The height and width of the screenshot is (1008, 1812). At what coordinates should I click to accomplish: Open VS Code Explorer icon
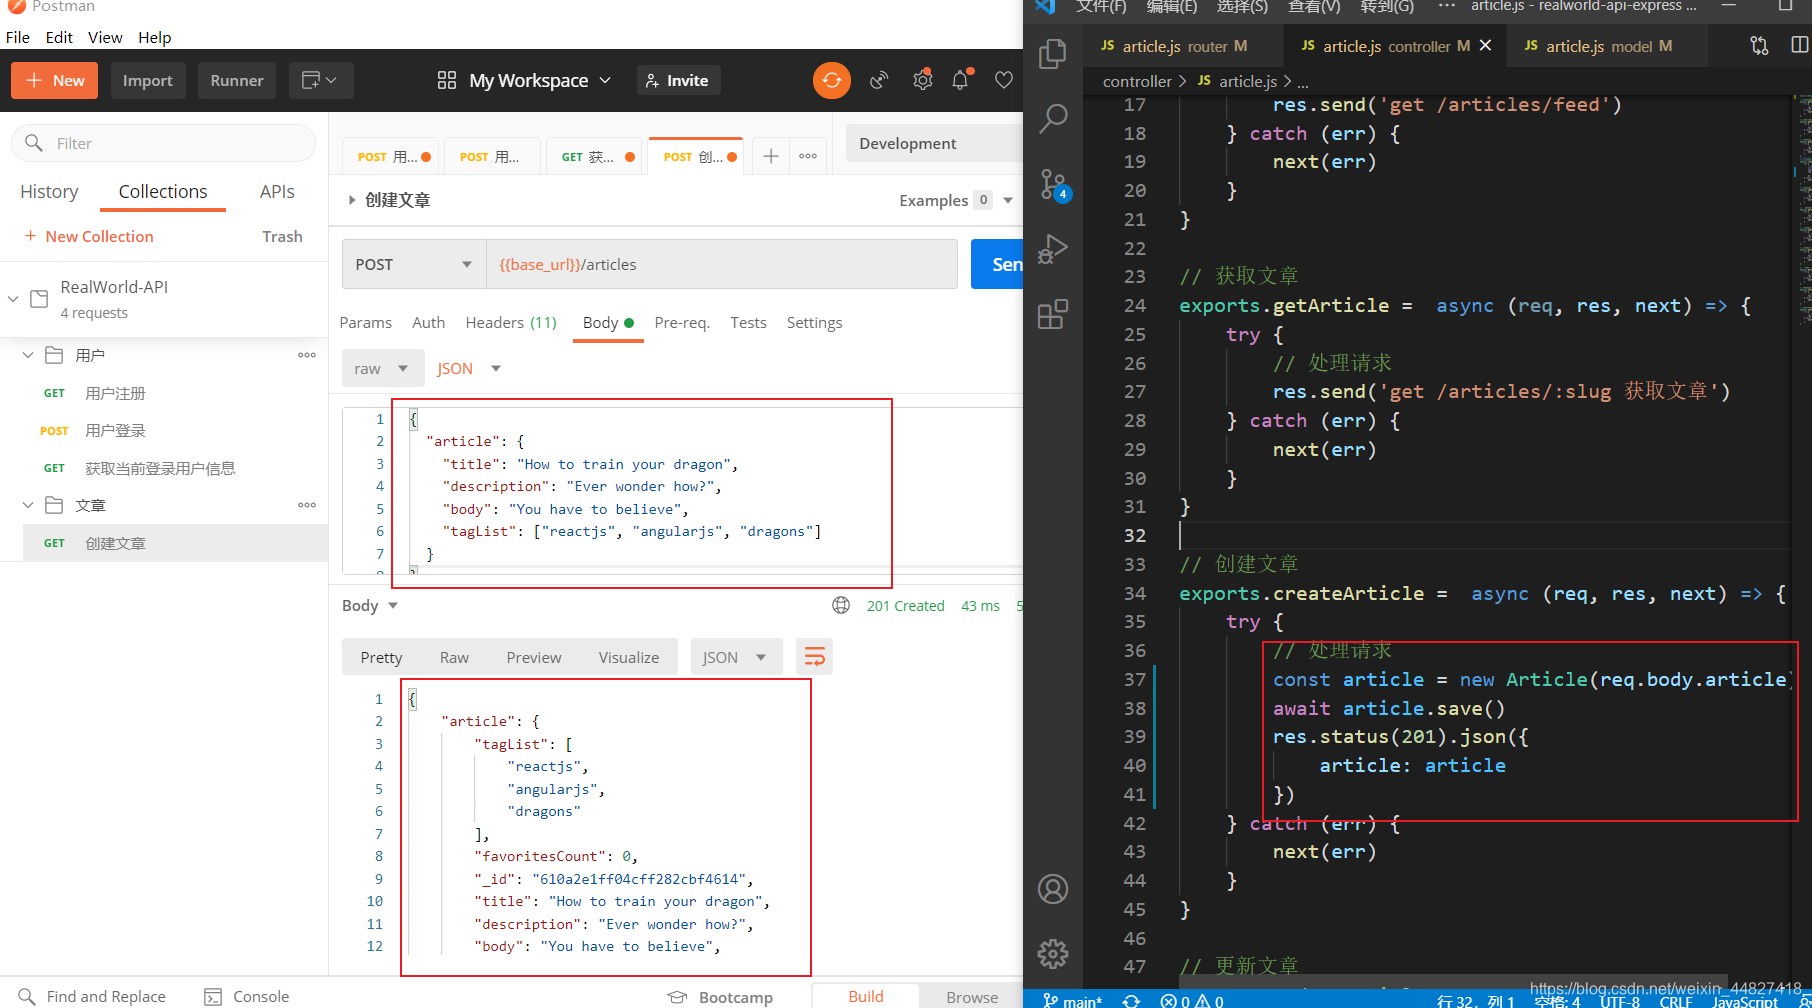1053,53
